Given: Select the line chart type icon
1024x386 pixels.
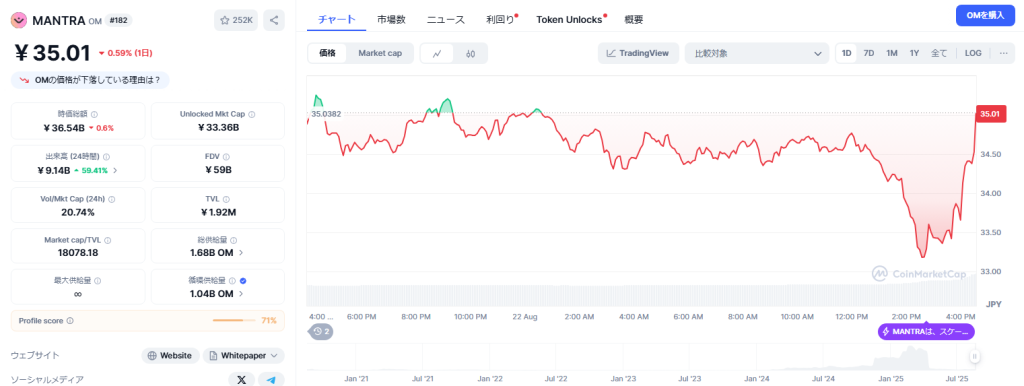Looking at the screenshot, I should coord(438,54).
